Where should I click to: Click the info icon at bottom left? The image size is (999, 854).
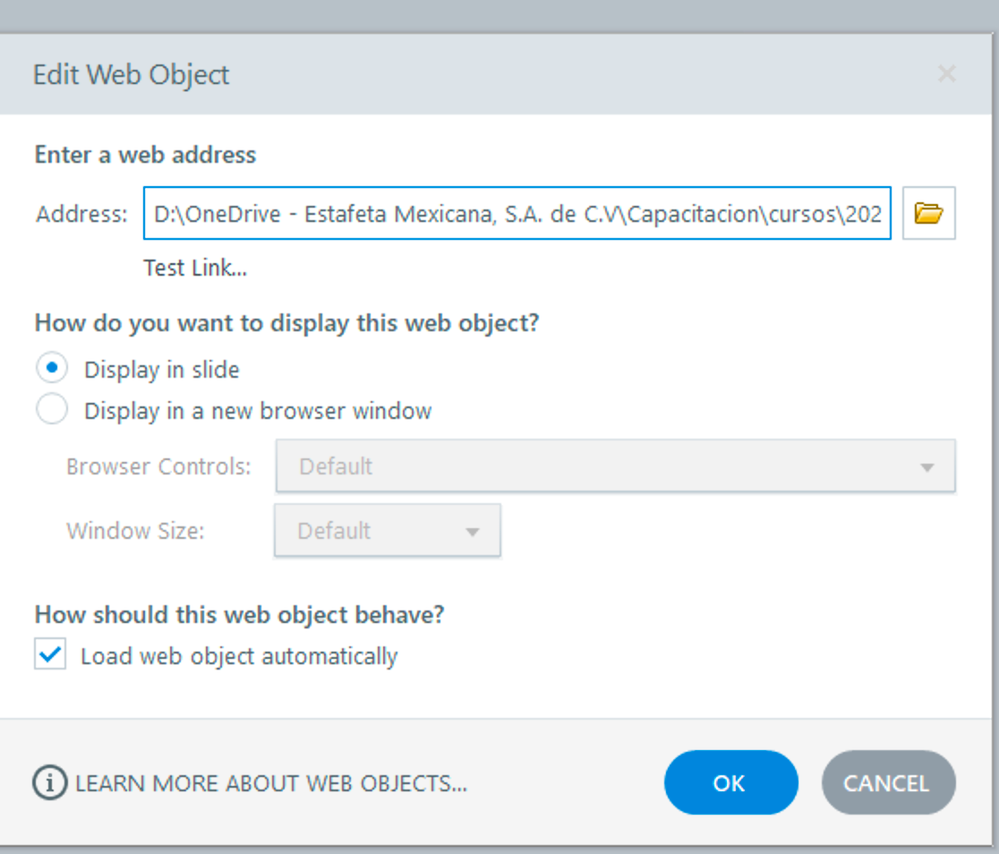tap(50, 782)
